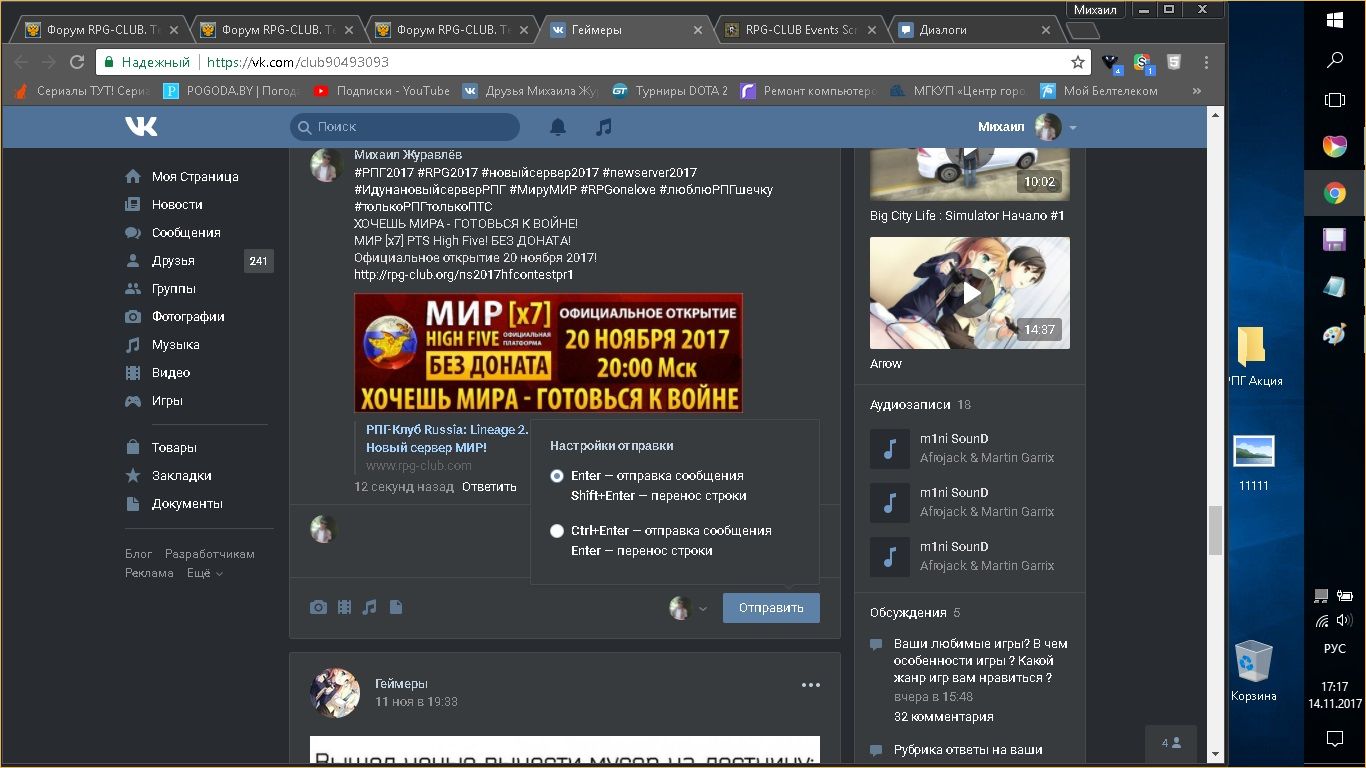The width and height of the screenshot is (1366, 768).
Task: Attach audio using the note icon below comment
Action: point(370,607)
